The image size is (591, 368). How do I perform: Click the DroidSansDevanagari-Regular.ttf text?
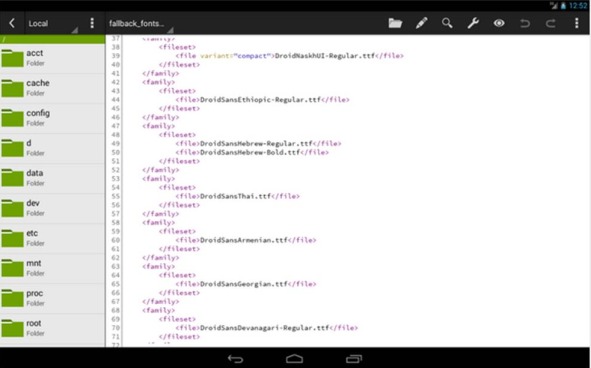tap(265, 328)
